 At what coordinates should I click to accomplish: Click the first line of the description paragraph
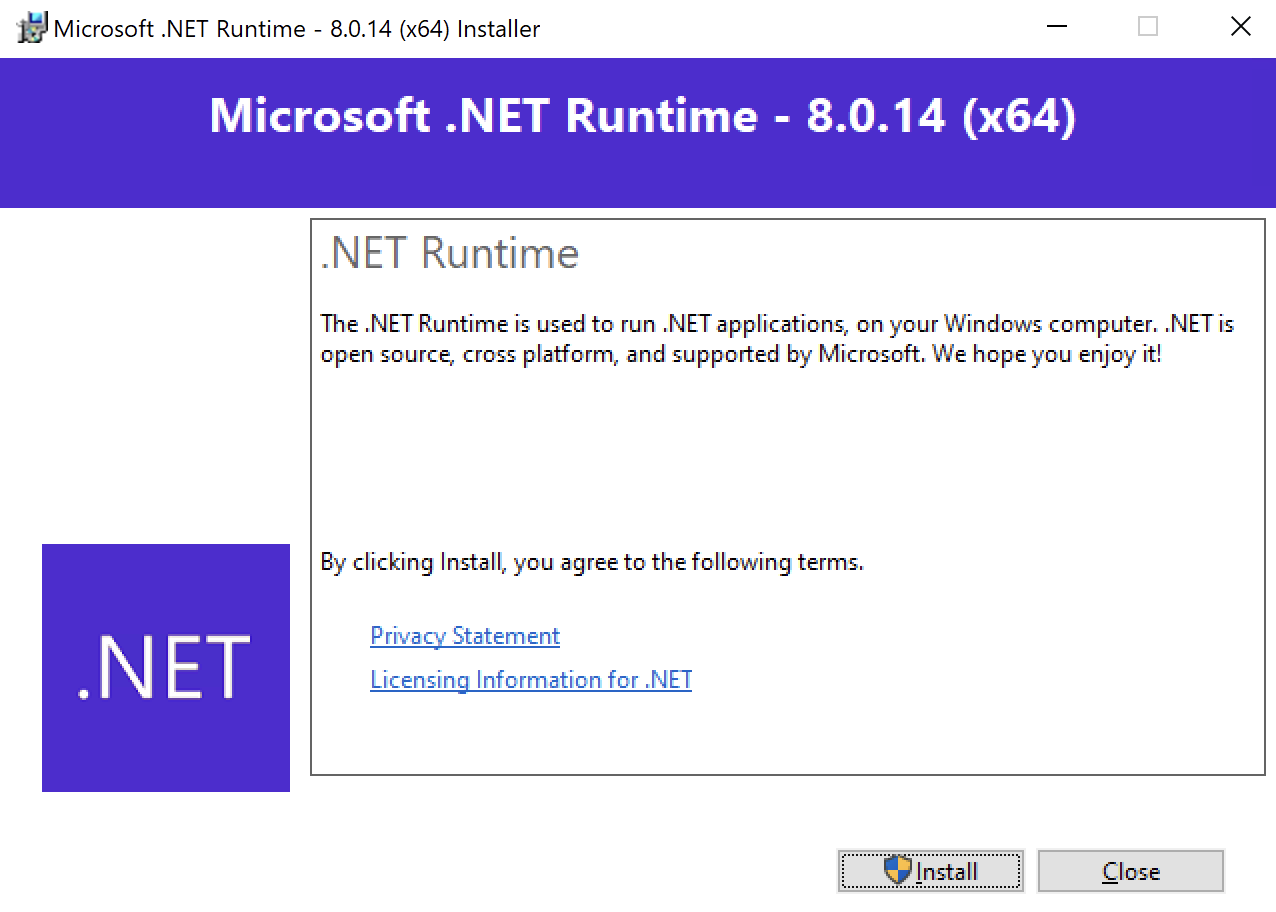[777, 324]
